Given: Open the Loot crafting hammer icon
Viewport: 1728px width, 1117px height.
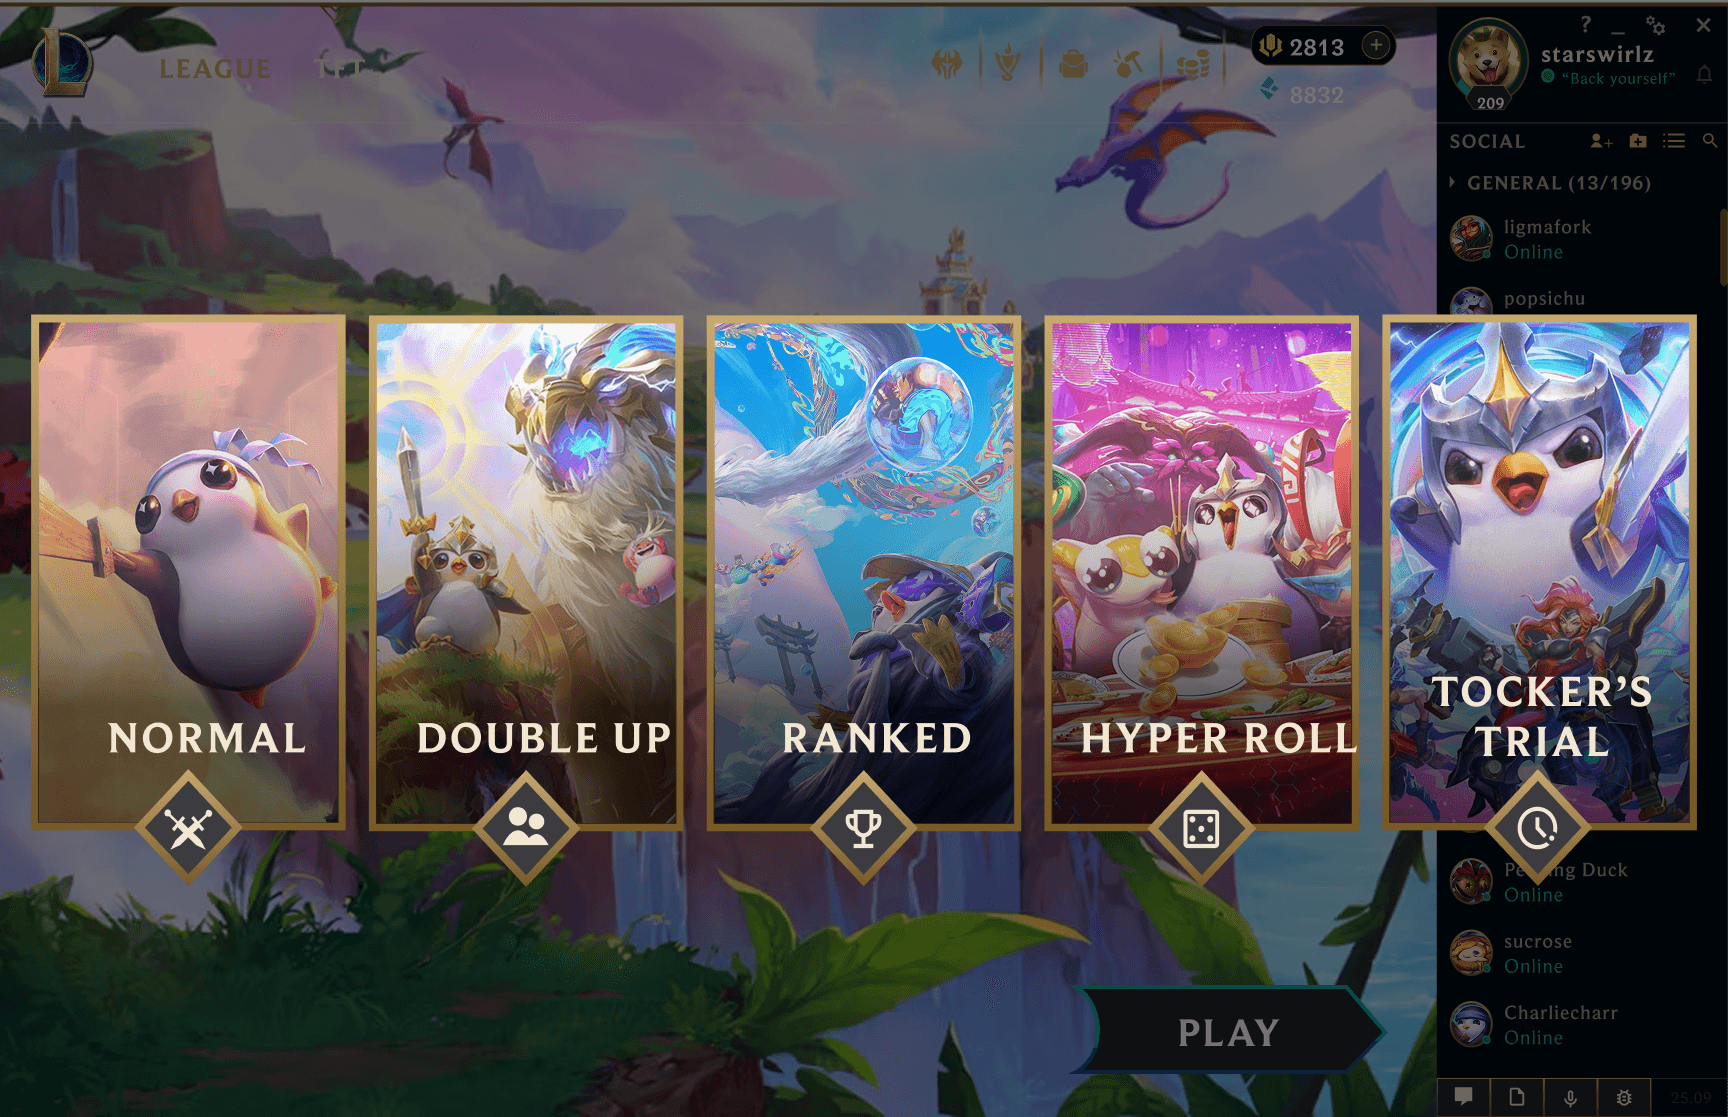Looking at the screenshot, I should [x=1129, y=65].
